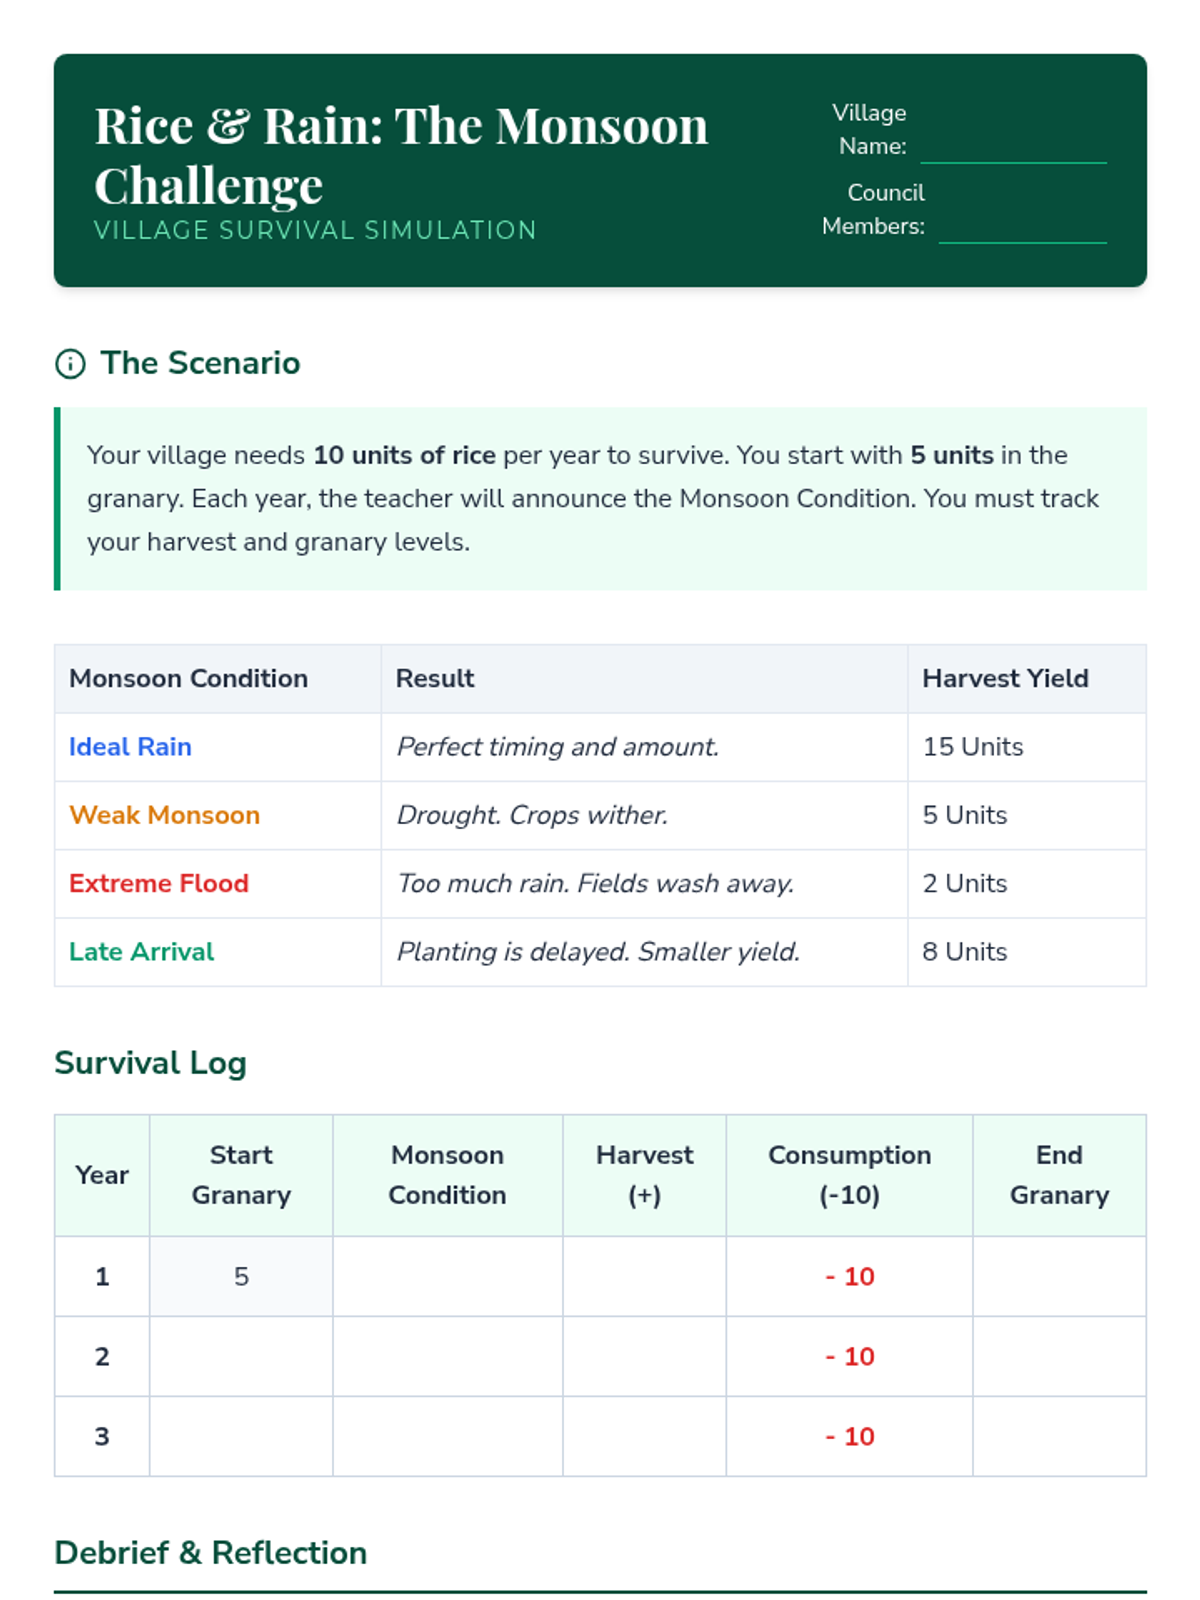The width and height of the screenshot is (1200, 1600).
Task: Click the Council Members input line
Action: coord(1022,227)
